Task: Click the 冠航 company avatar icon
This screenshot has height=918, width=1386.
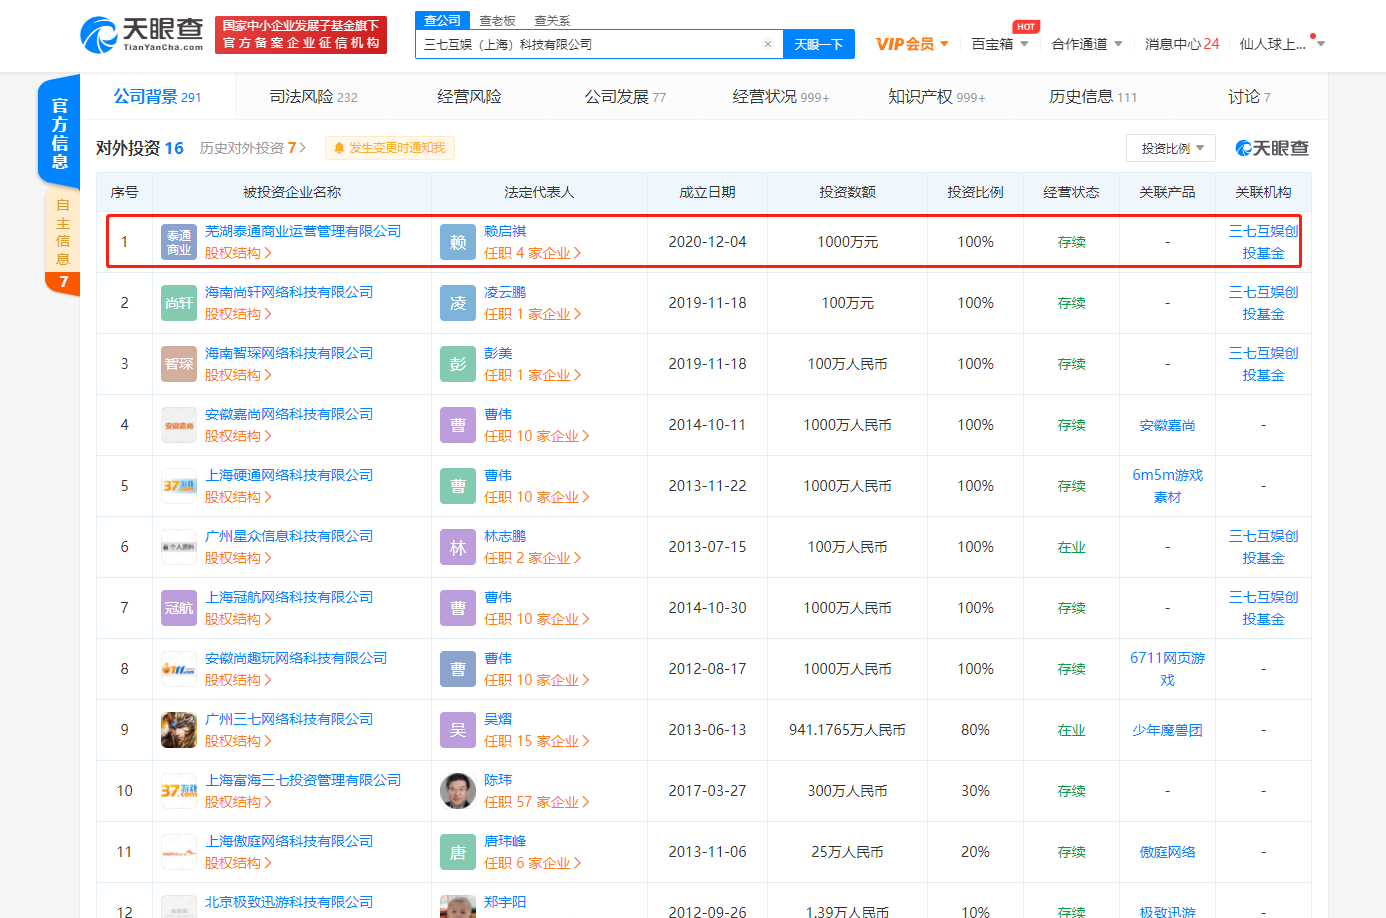Action: 179,608
